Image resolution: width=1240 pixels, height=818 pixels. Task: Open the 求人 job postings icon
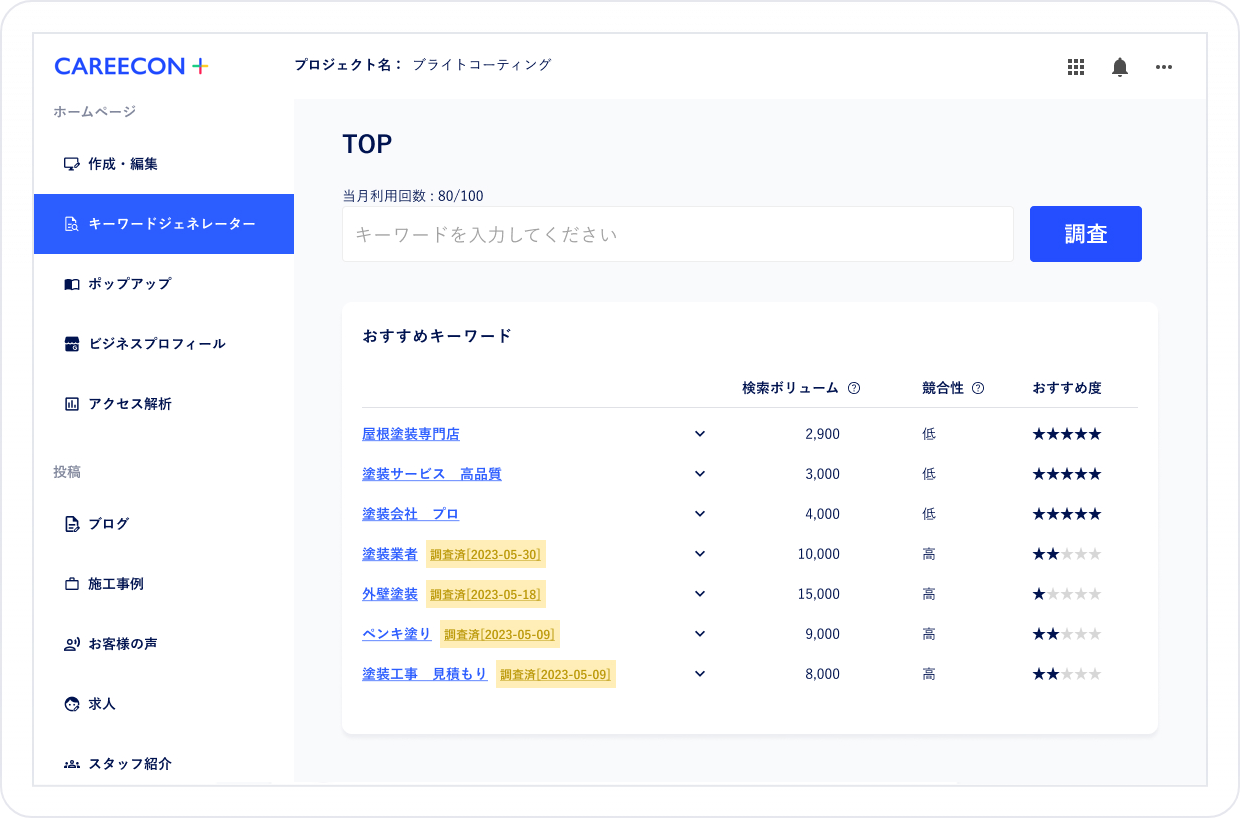click(x=71, y=704)
